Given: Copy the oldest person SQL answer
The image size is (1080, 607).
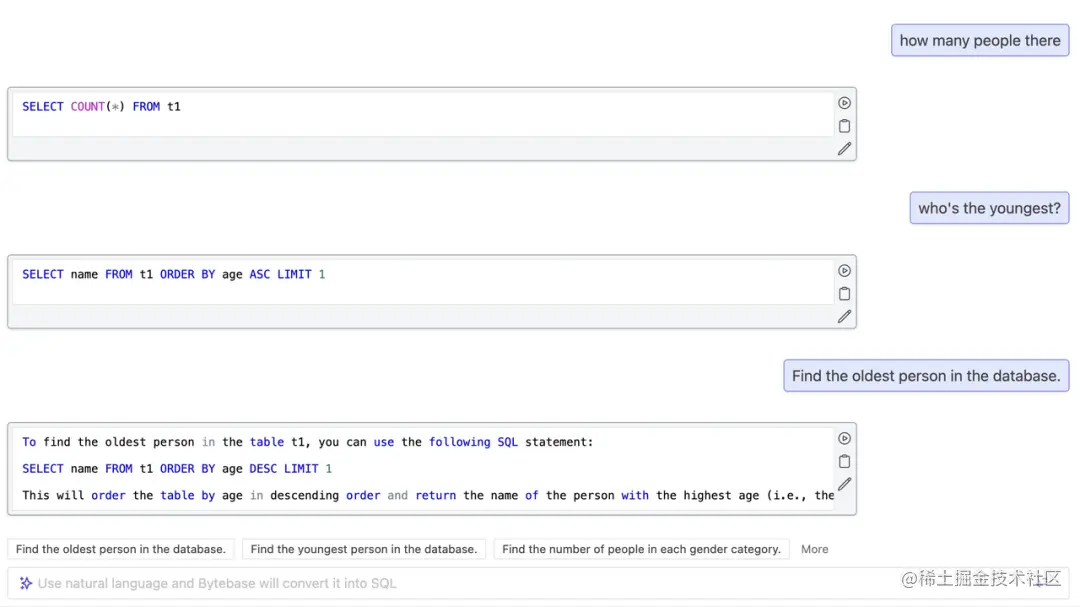Looking at the screenshot, I should coord(844,461).
